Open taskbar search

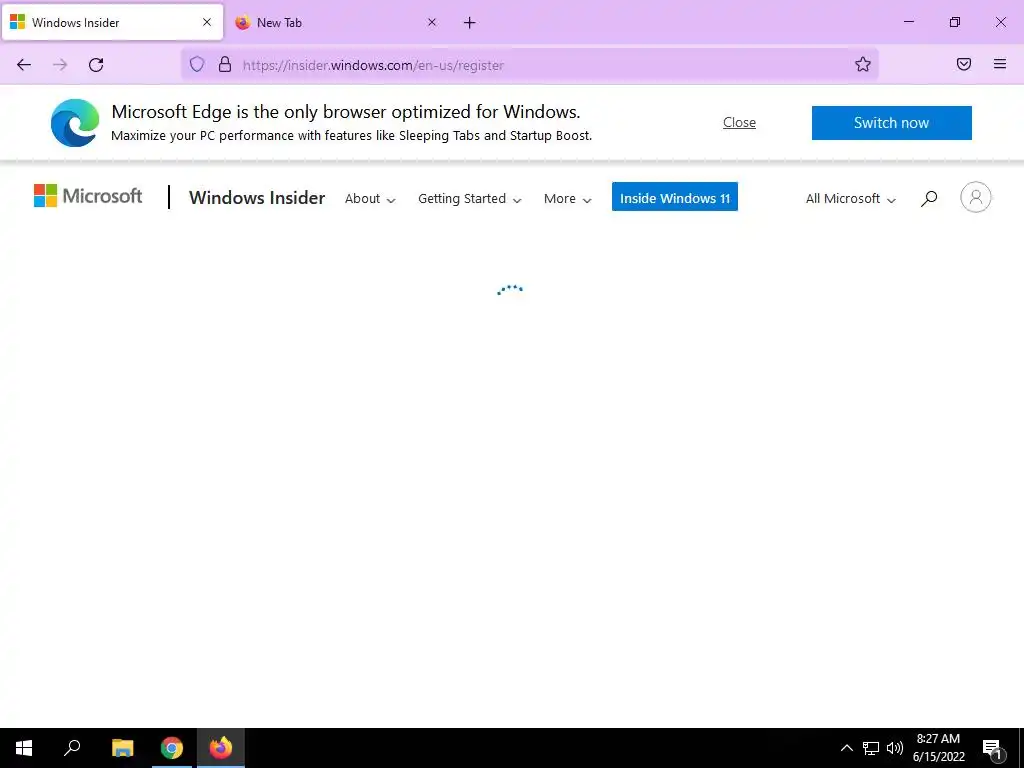pyautogui.click(x=72, y=748)
